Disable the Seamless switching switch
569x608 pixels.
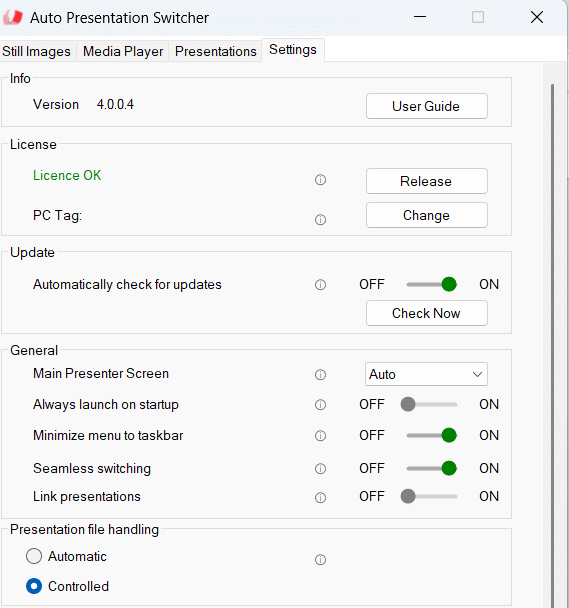(431, 468)
